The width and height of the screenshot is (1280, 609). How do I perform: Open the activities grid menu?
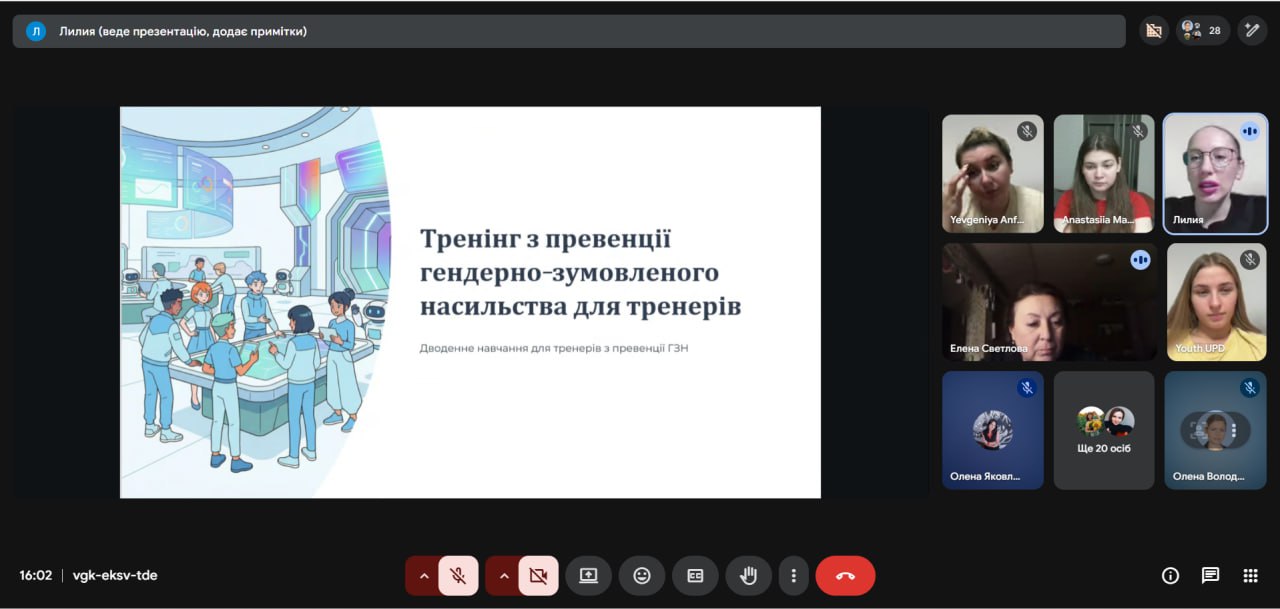1250,576
